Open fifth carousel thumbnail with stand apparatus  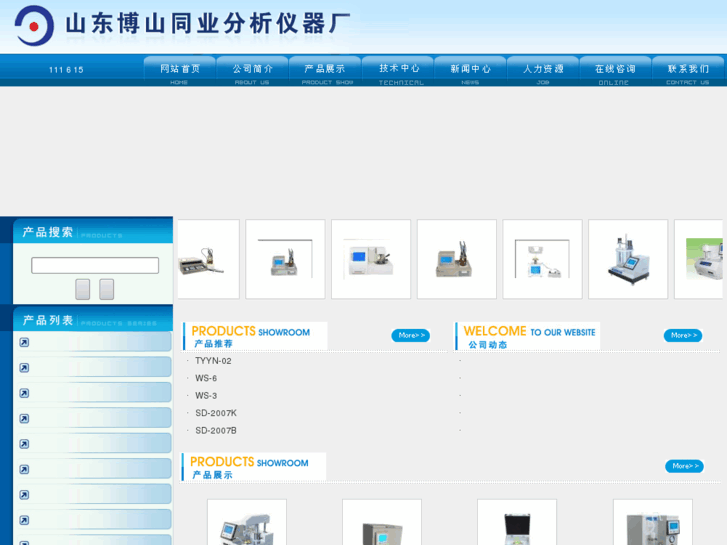542,259
